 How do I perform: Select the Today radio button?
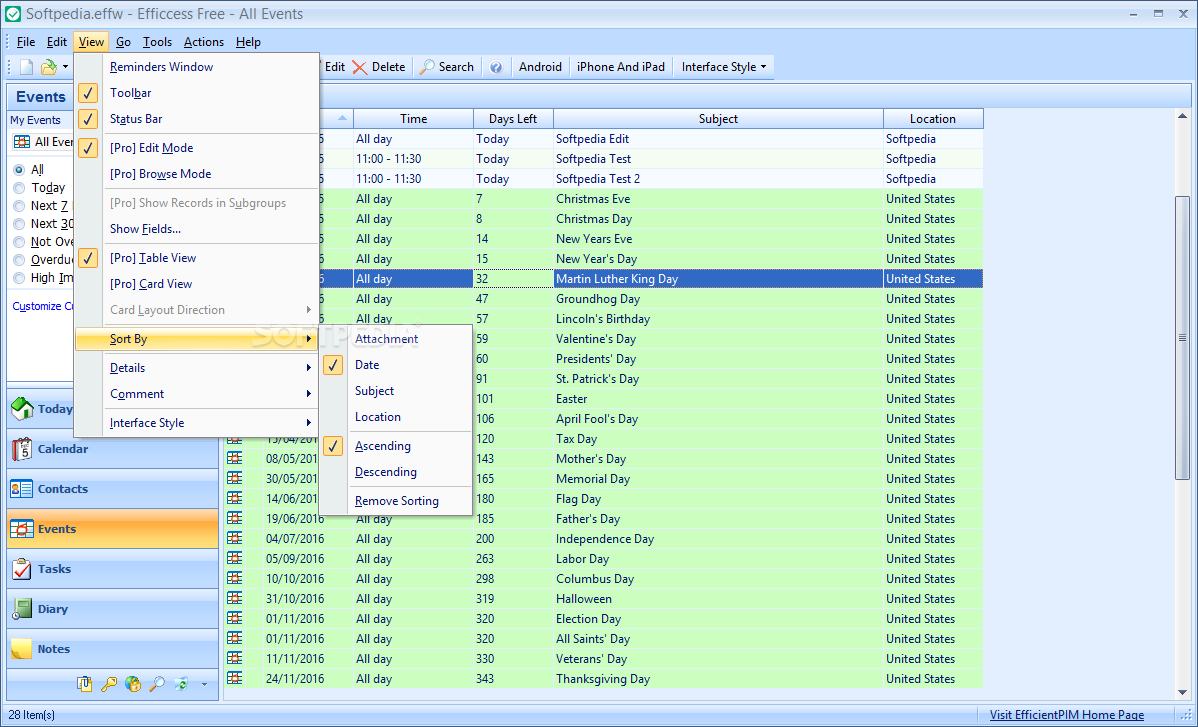coord(19,188)
